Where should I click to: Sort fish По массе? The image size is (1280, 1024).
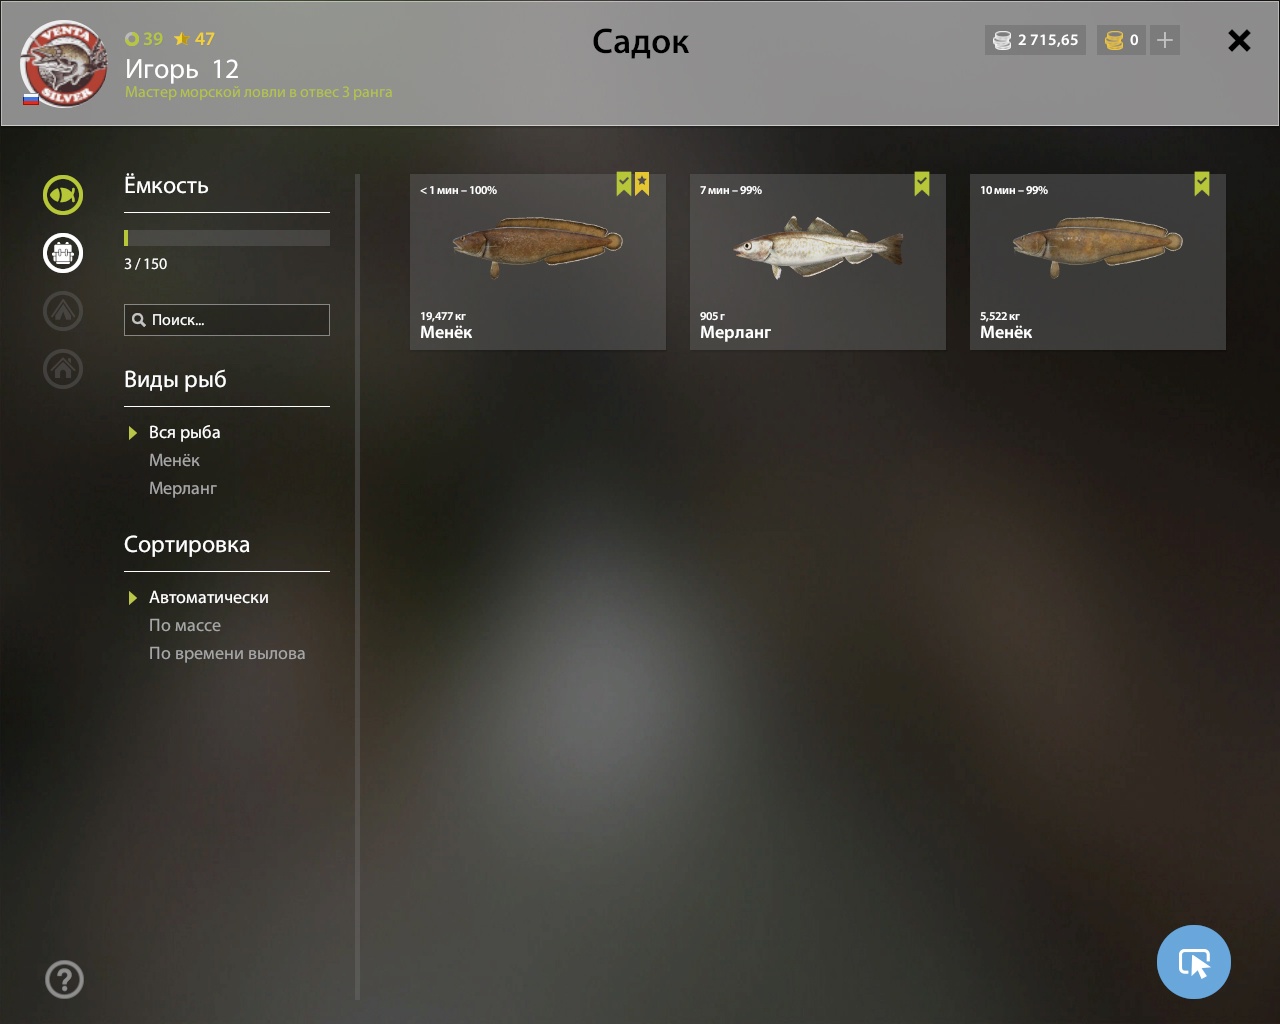184,625
